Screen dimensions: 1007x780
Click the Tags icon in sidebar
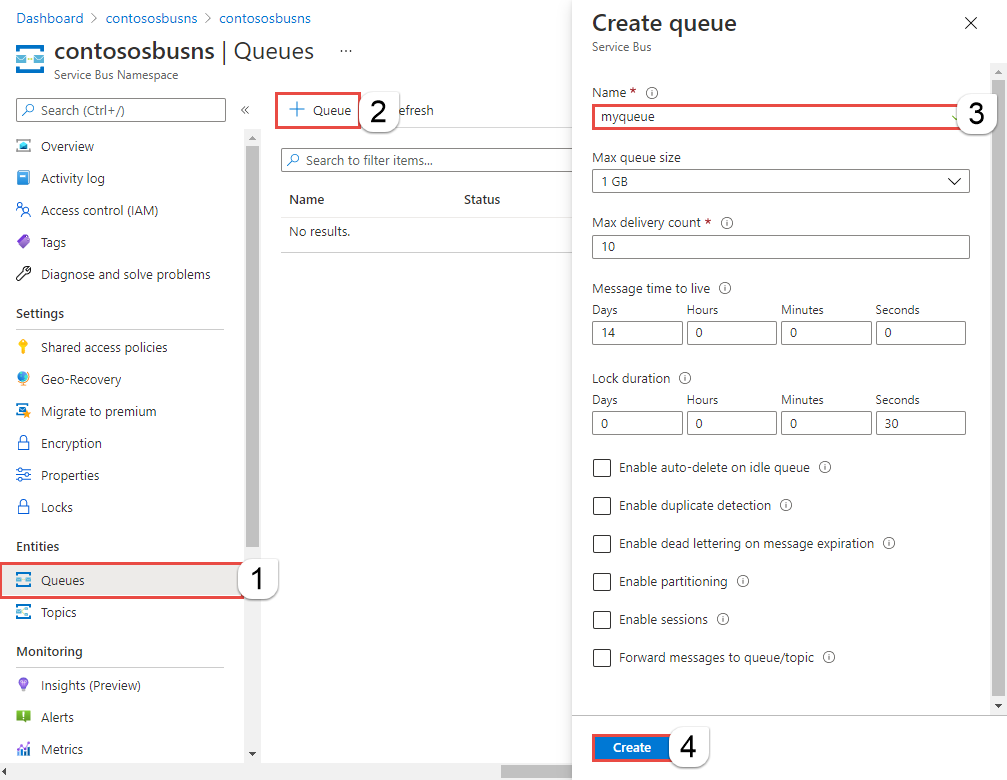24,242
